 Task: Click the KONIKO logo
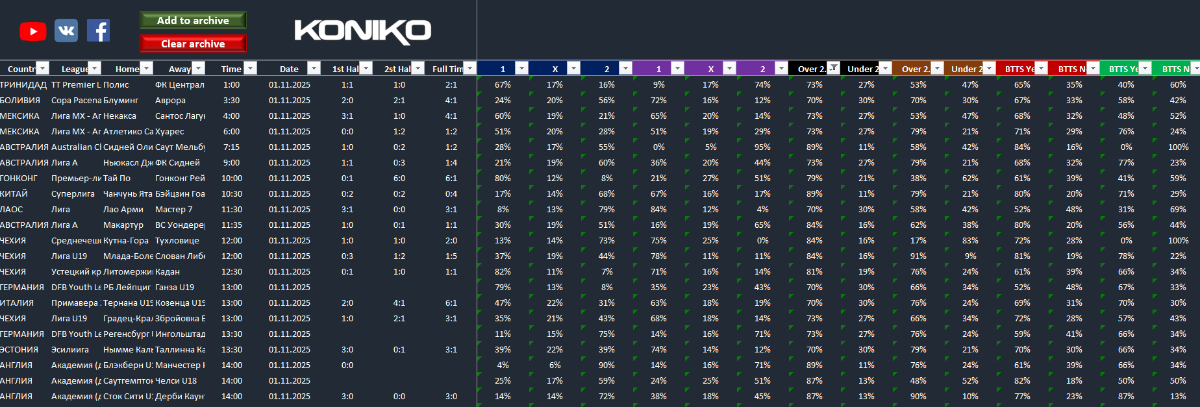[x=362, y=31]
